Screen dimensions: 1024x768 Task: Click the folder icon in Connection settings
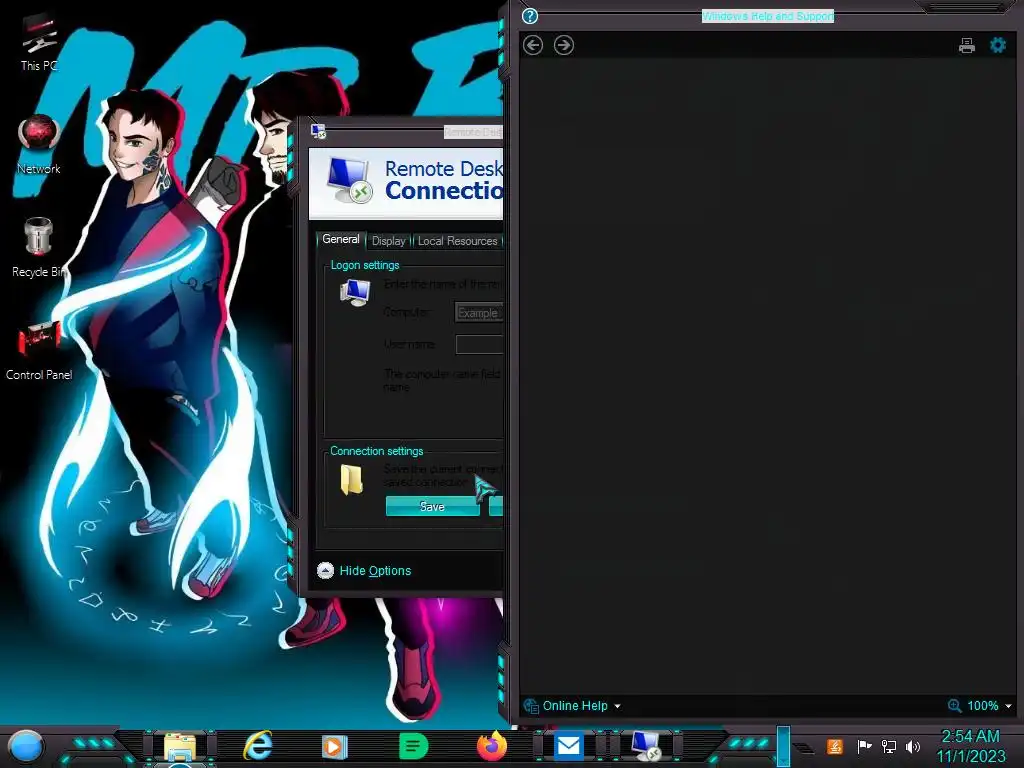point(351,480)
